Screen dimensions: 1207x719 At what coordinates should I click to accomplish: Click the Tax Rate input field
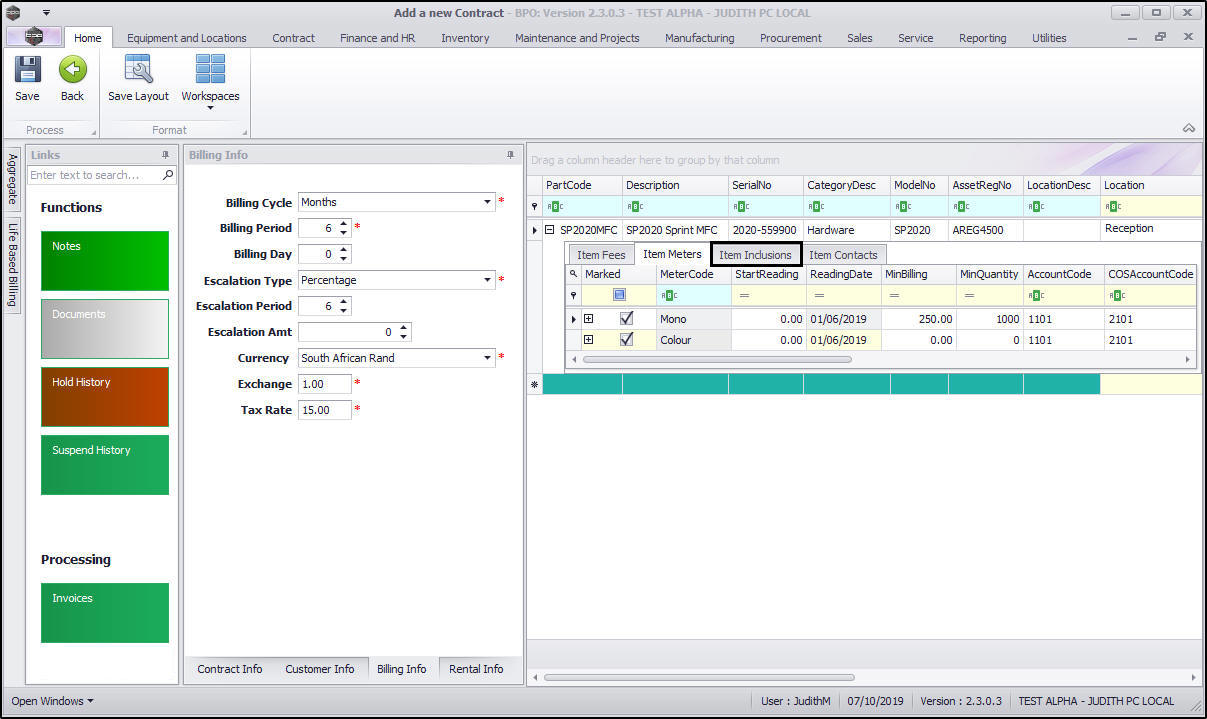tap(324, 410)
